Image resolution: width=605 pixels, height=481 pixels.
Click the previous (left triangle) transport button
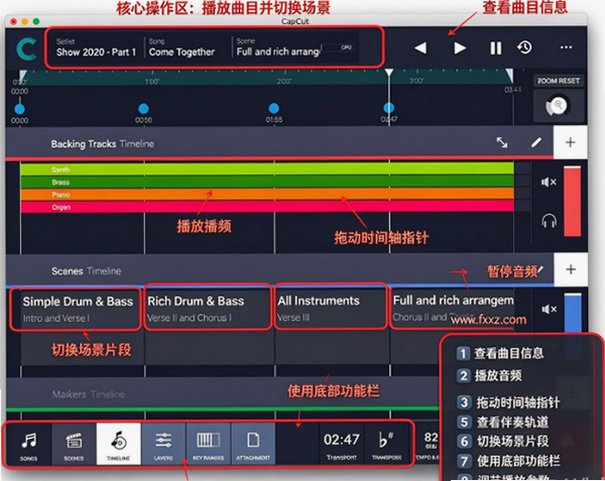(421, 48)
